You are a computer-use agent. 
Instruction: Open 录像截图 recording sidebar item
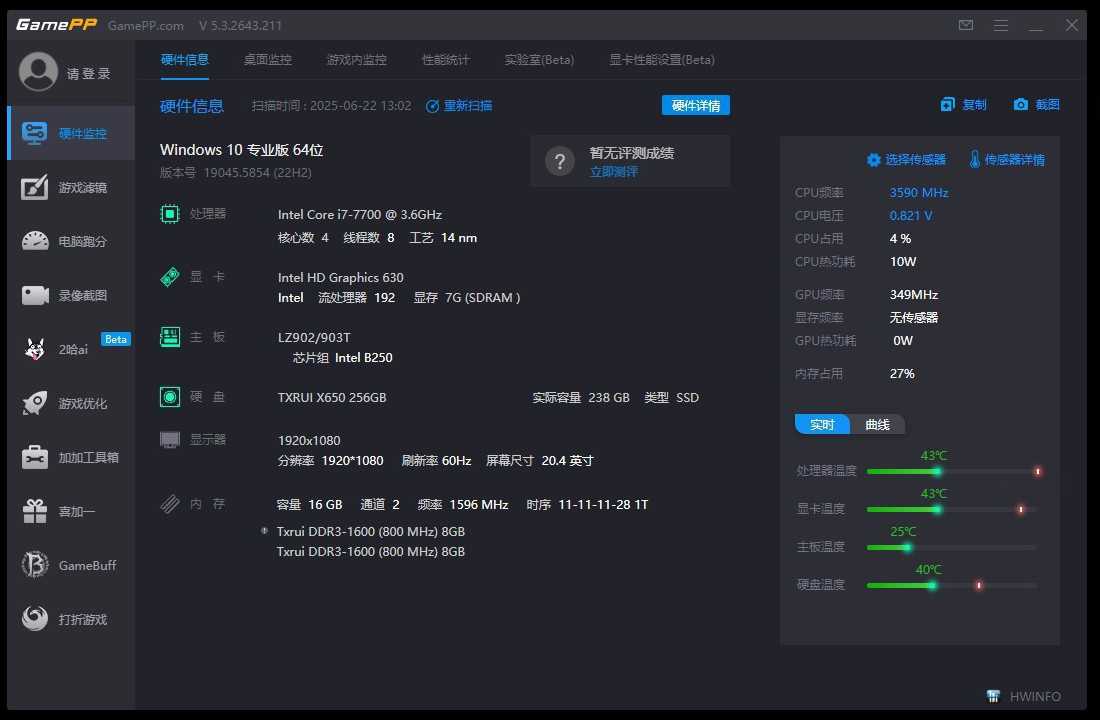click(71, 295)
